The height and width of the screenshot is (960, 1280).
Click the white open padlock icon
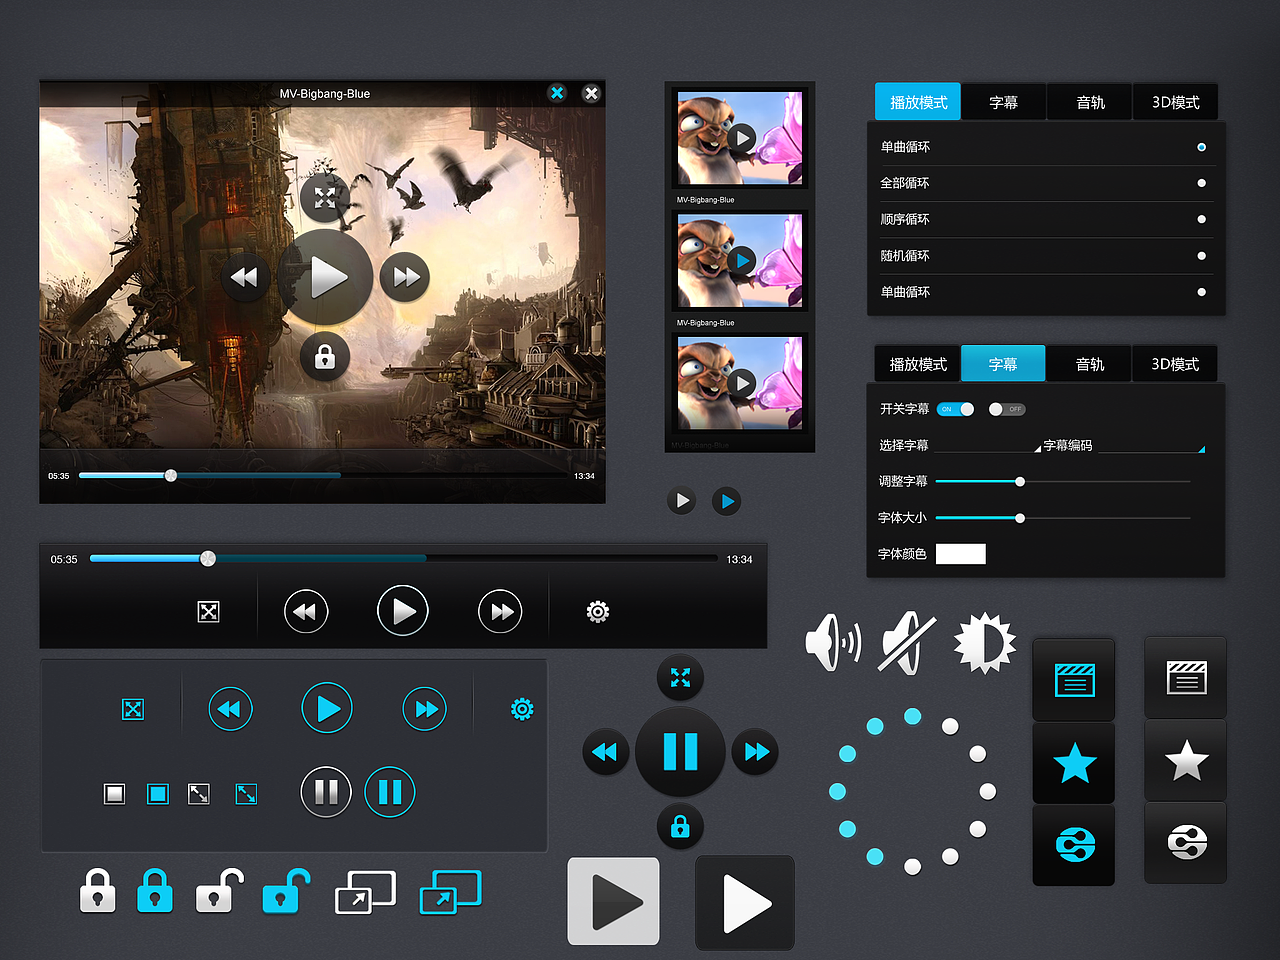(219, 891)
